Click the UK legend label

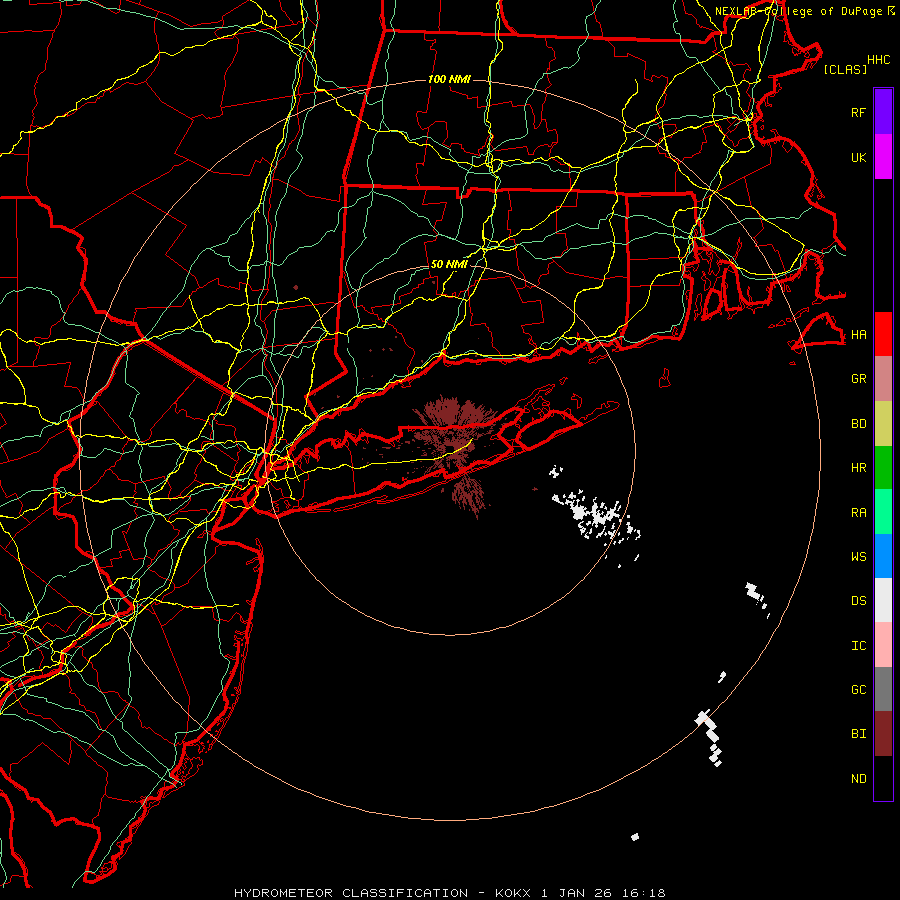click(x=858, y=157)
